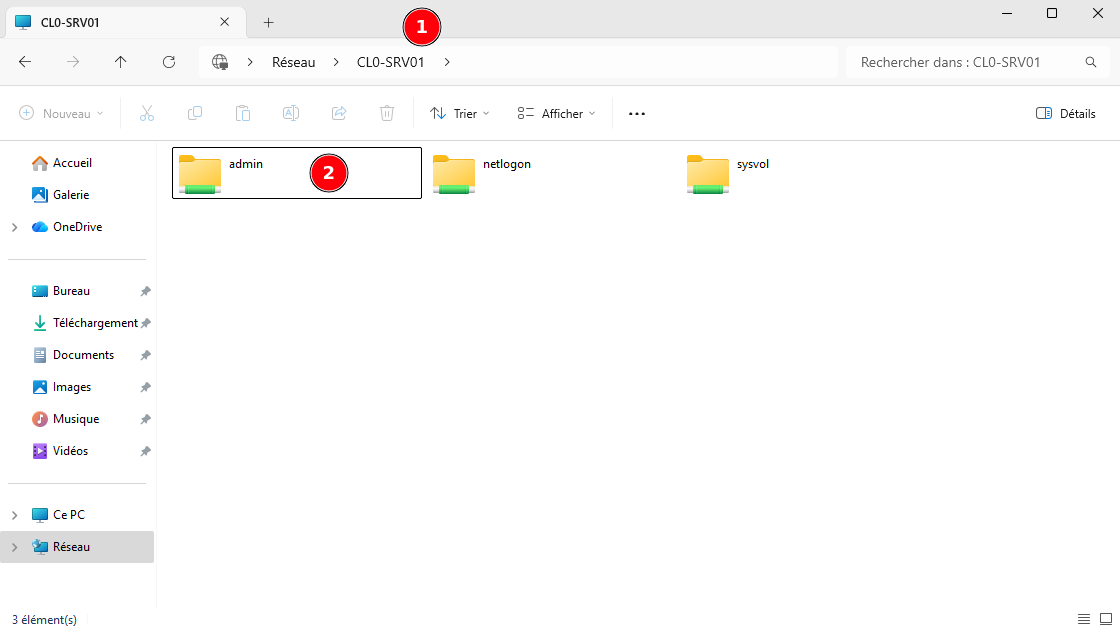The height and width of the screenshot is (631, 1120).
Task: Click the forward navigation arrow
Action: (x=73, y=62)
